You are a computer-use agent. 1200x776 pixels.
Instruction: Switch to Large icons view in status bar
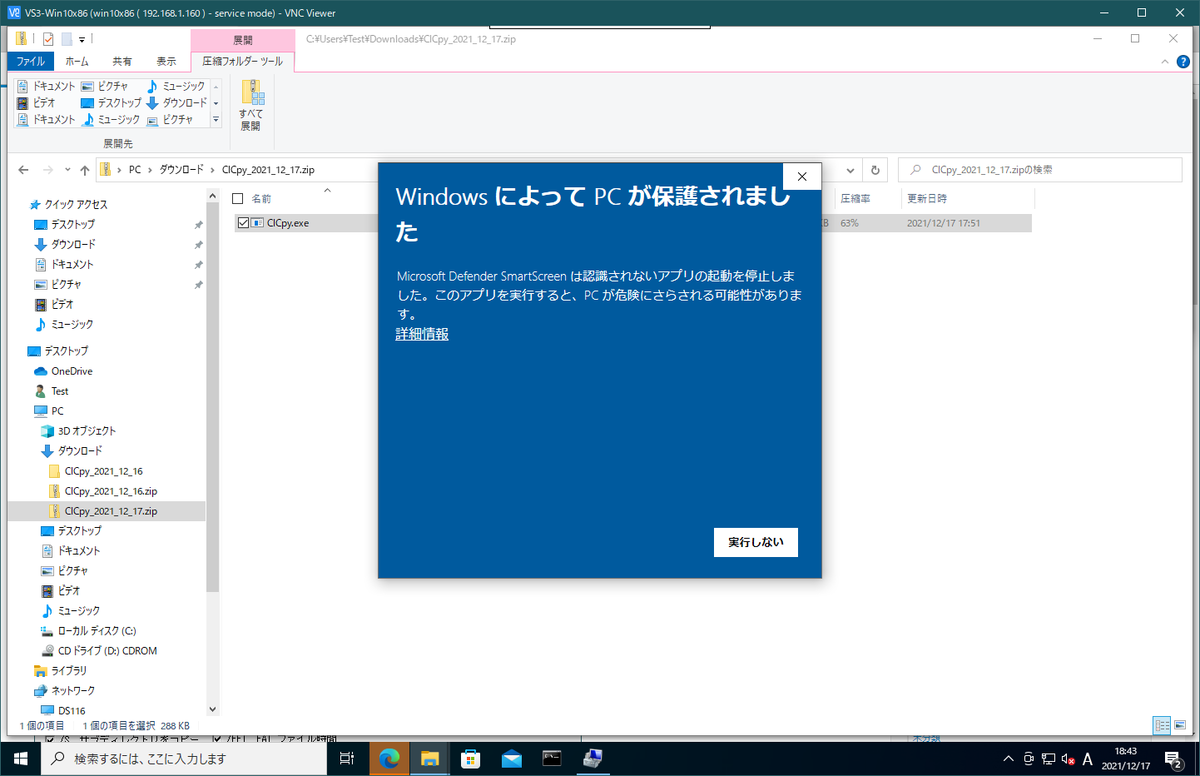click(x=1181, y=725)
